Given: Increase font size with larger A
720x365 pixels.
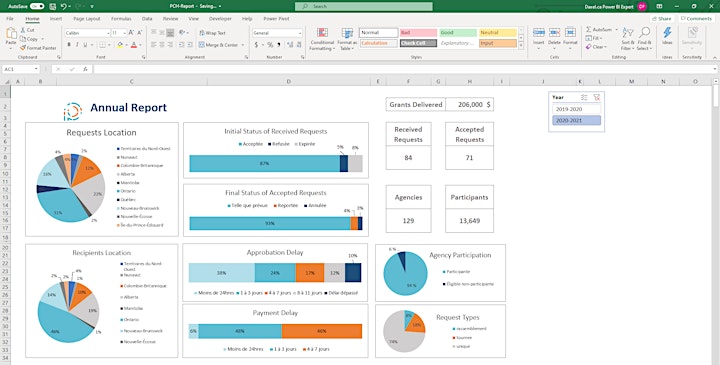Looking at the screenshot, I should pyautogui.click(x=131, y=33).
